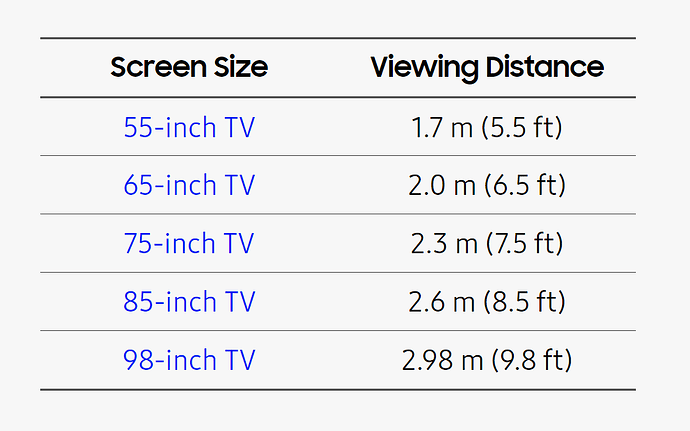Click the Screen Size column header
The image size is (690, 431).
click(189, 67)
